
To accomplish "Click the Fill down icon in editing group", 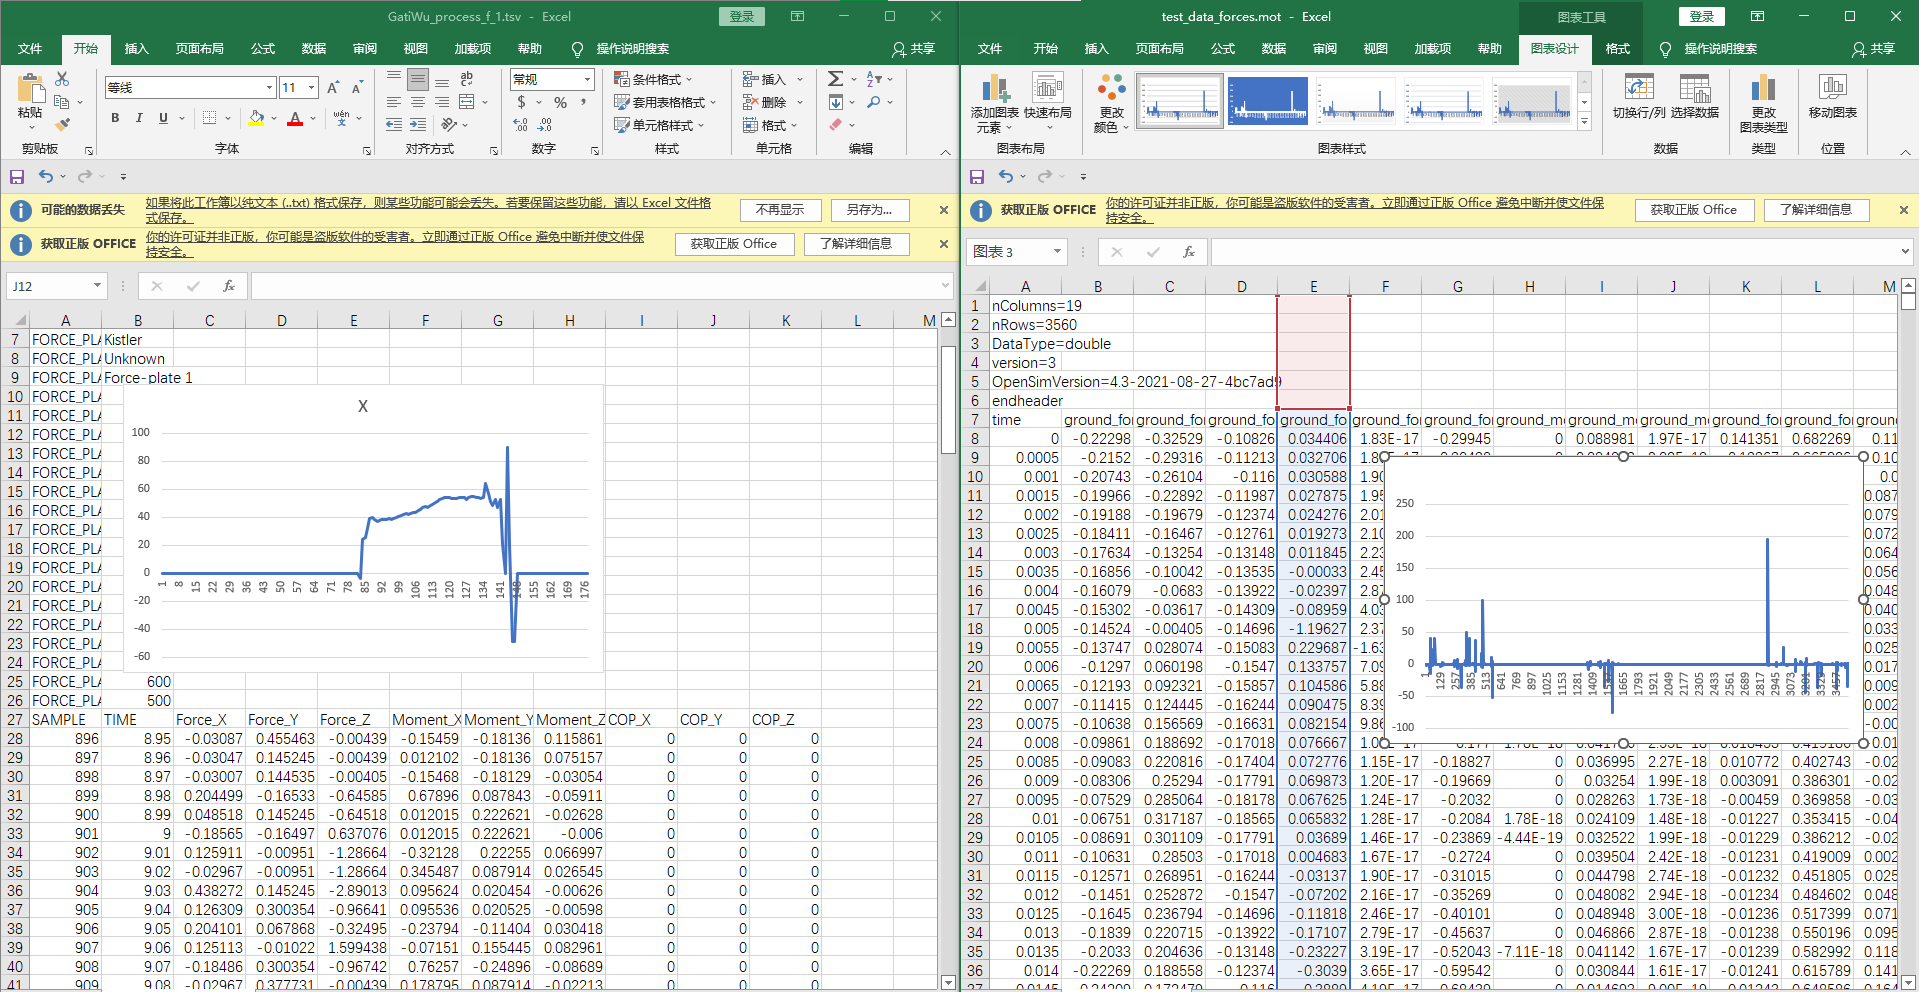I will (x=836, y=102).
